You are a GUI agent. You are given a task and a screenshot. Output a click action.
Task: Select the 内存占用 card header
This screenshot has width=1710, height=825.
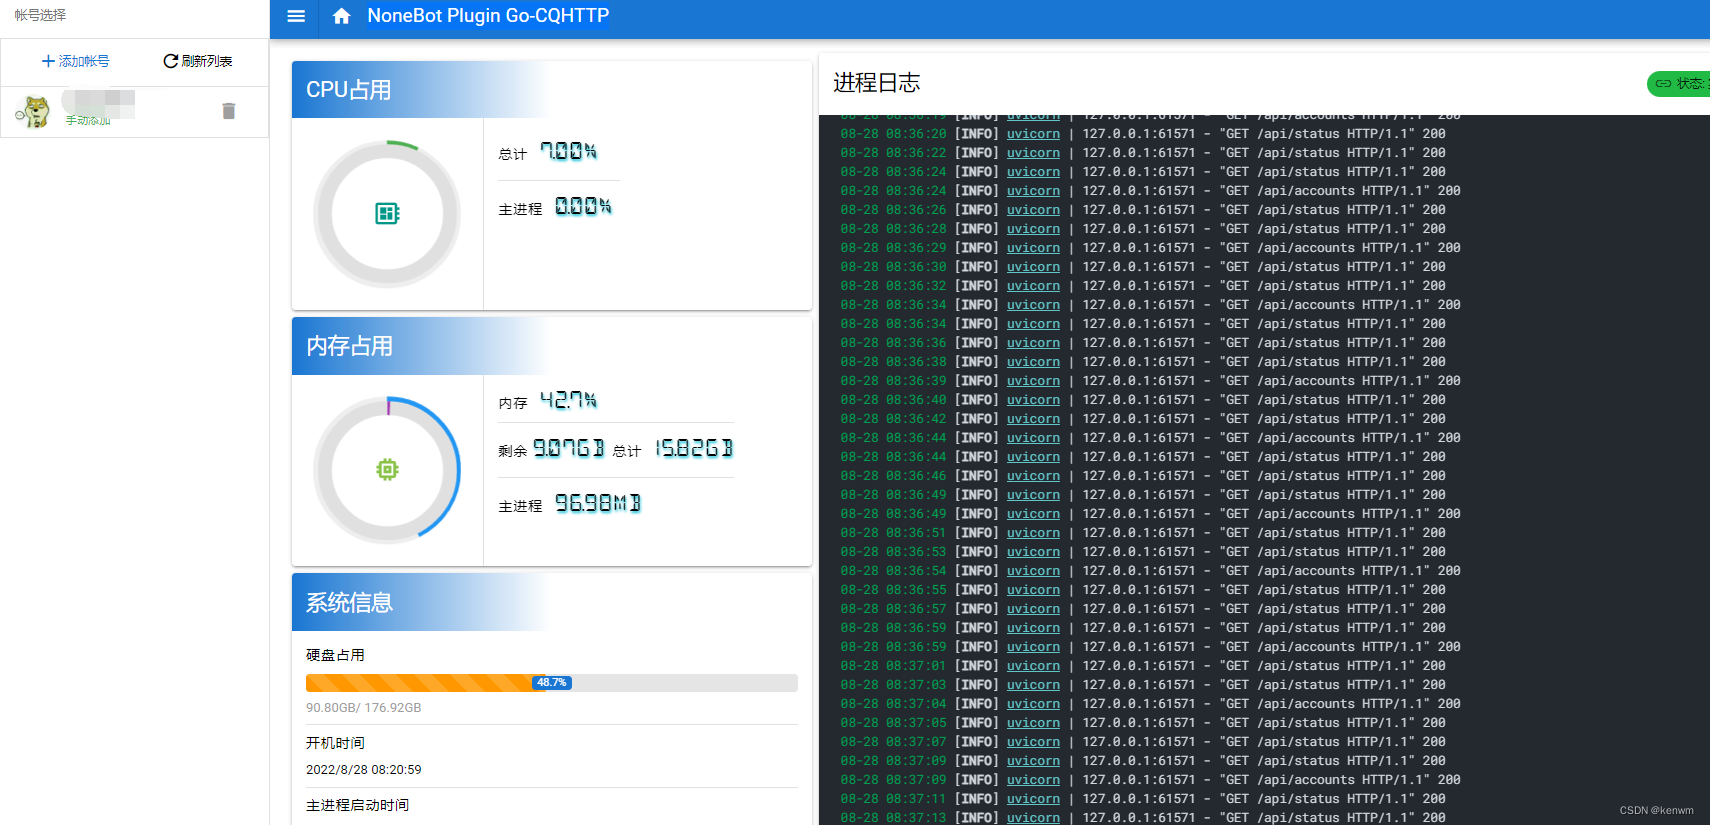552,346
